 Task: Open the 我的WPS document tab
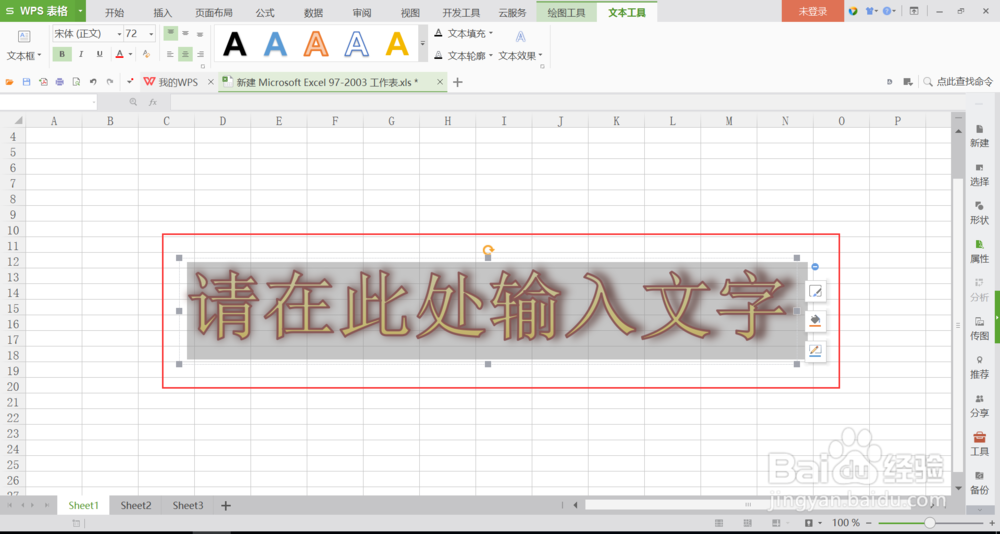(178, 82)
